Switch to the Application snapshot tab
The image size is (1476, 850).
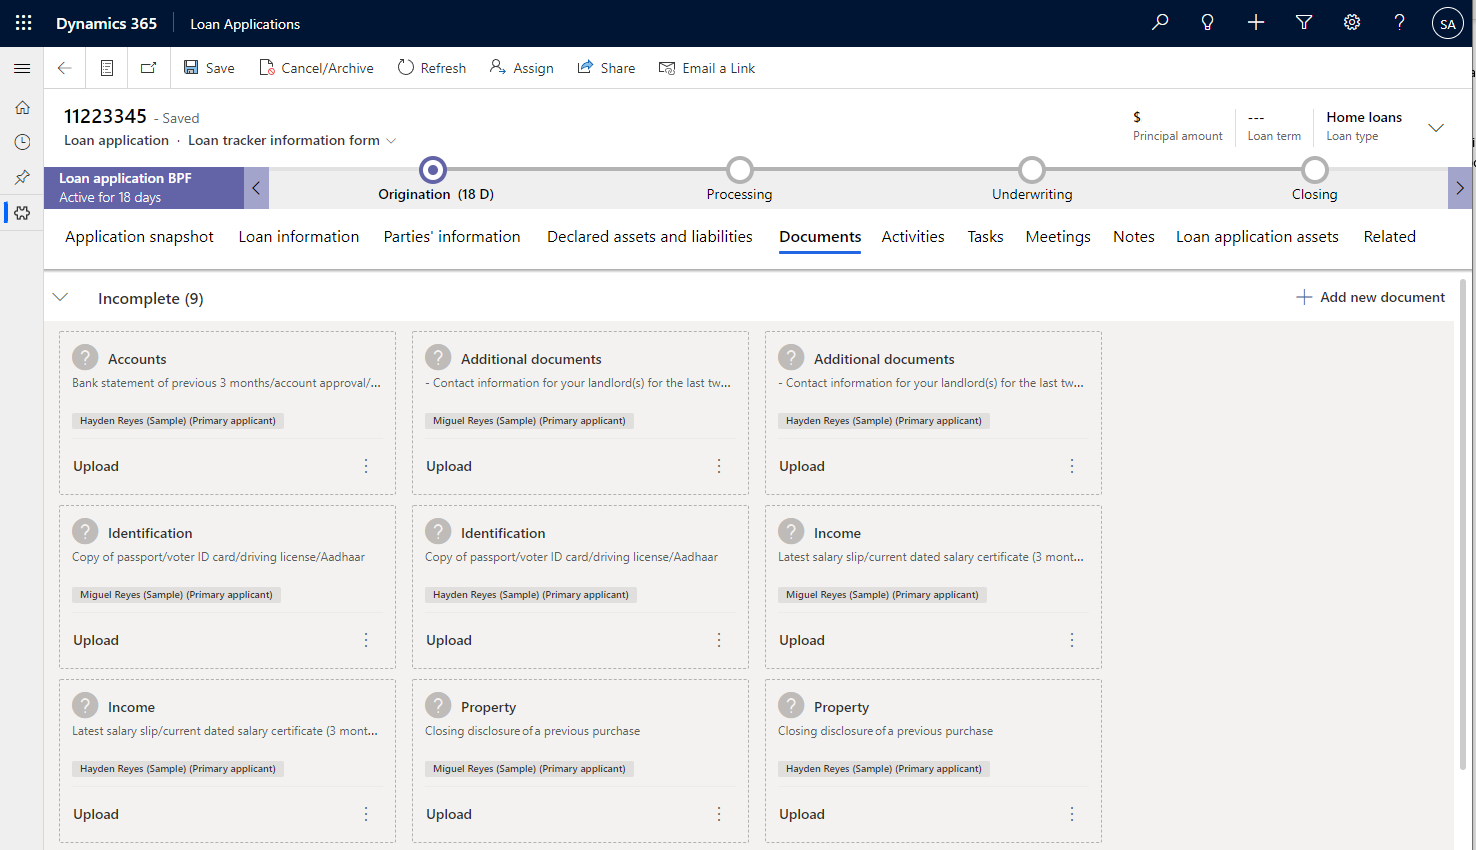coord(139,237)
